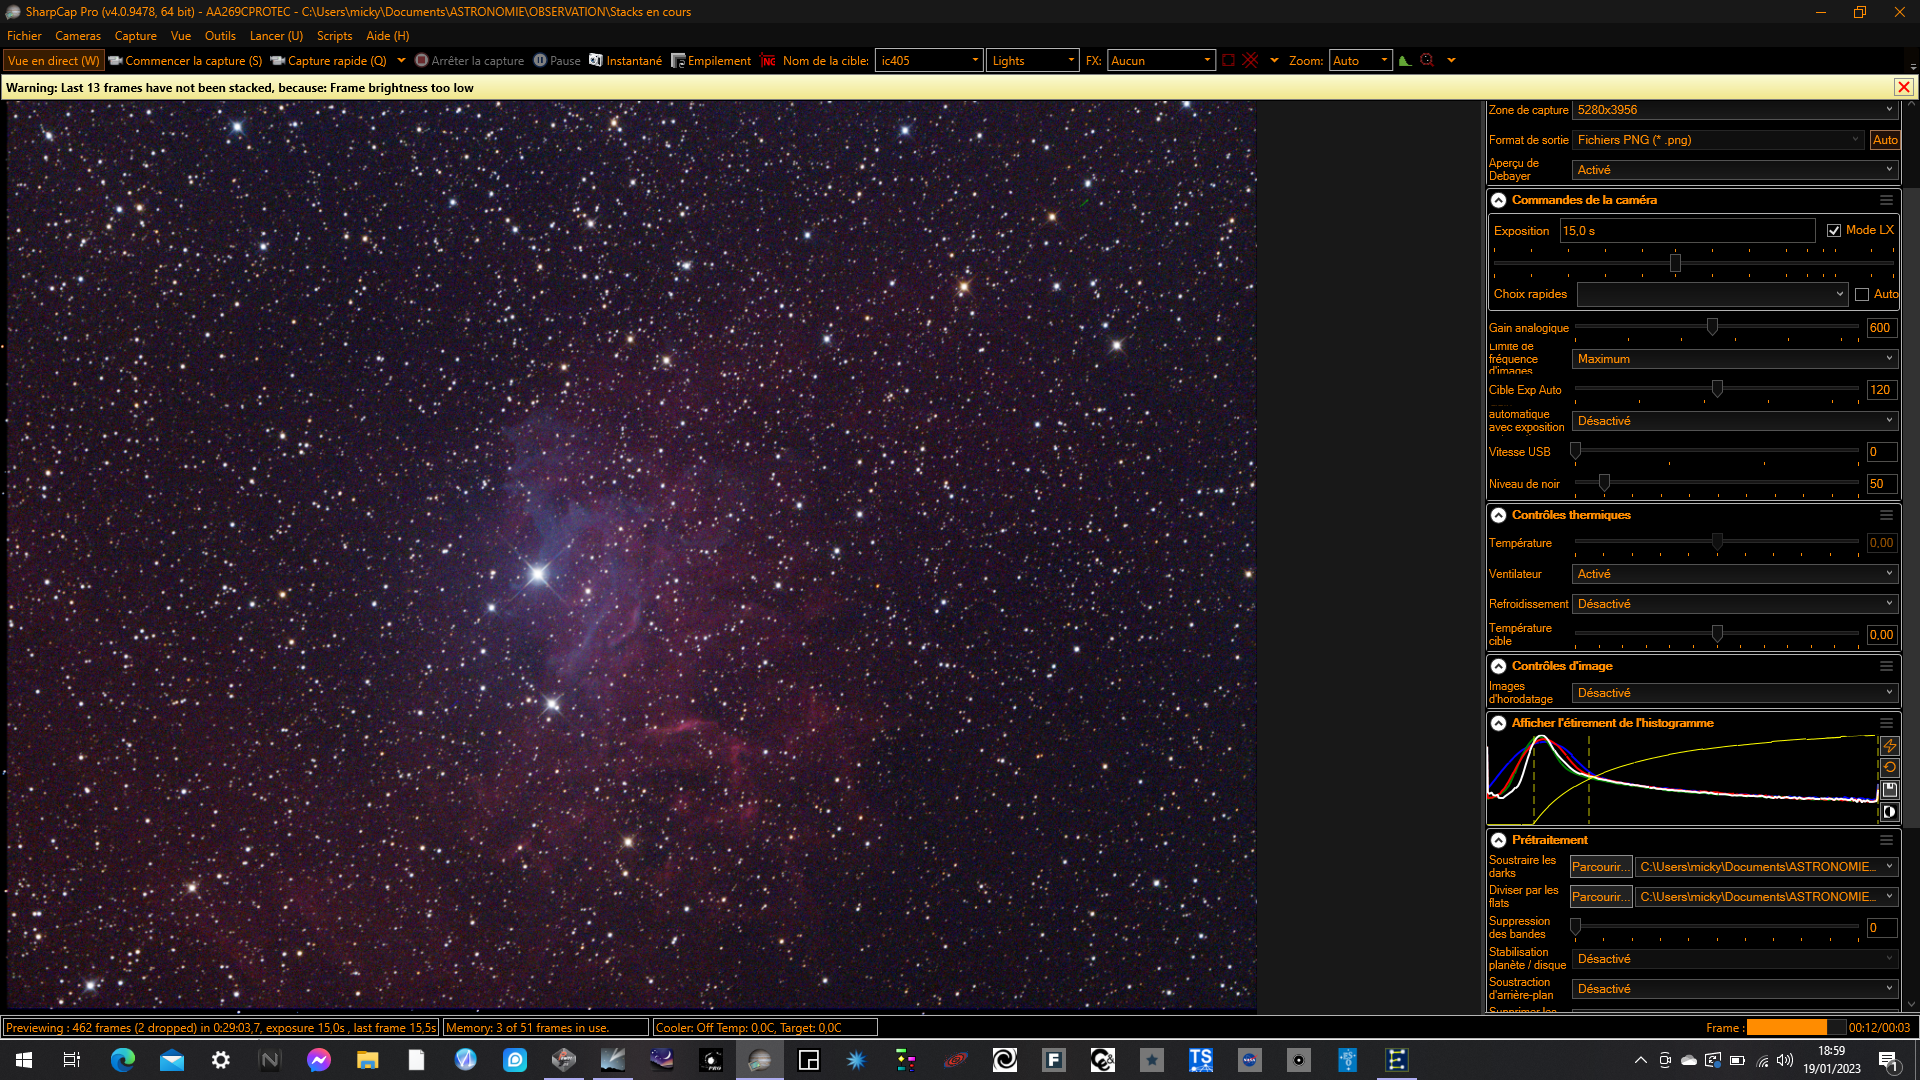Collapse the Afficher l'étirement de l'histogramme section

[x=1499, y=723]
